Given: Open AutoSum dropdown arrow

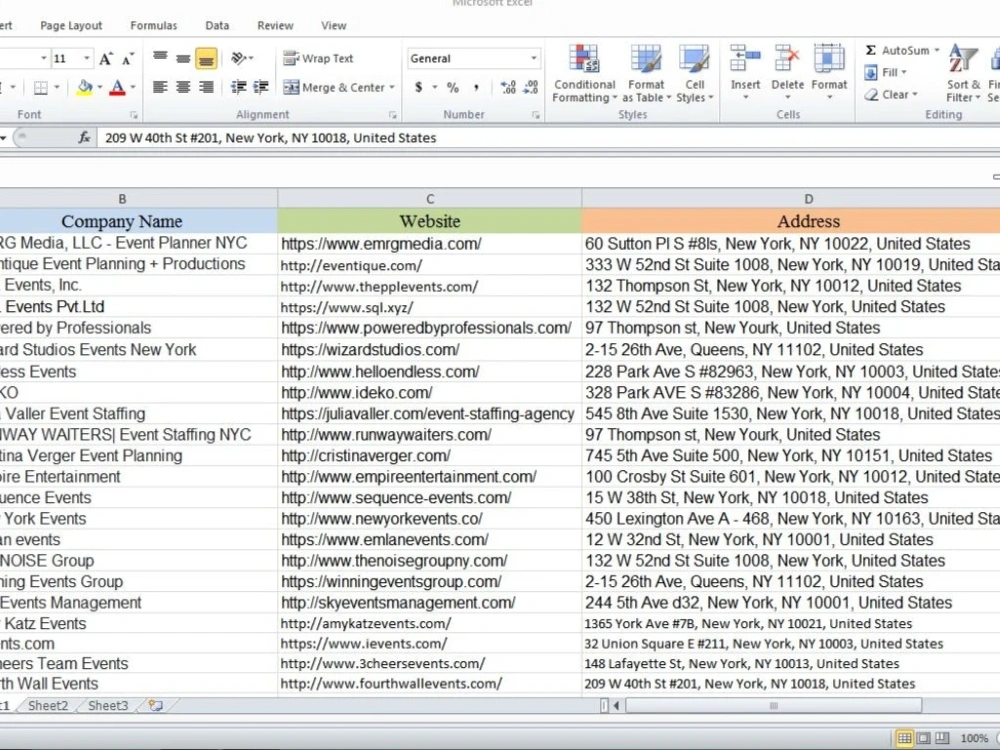Looking at the screenshot, I should pos(936,50).
